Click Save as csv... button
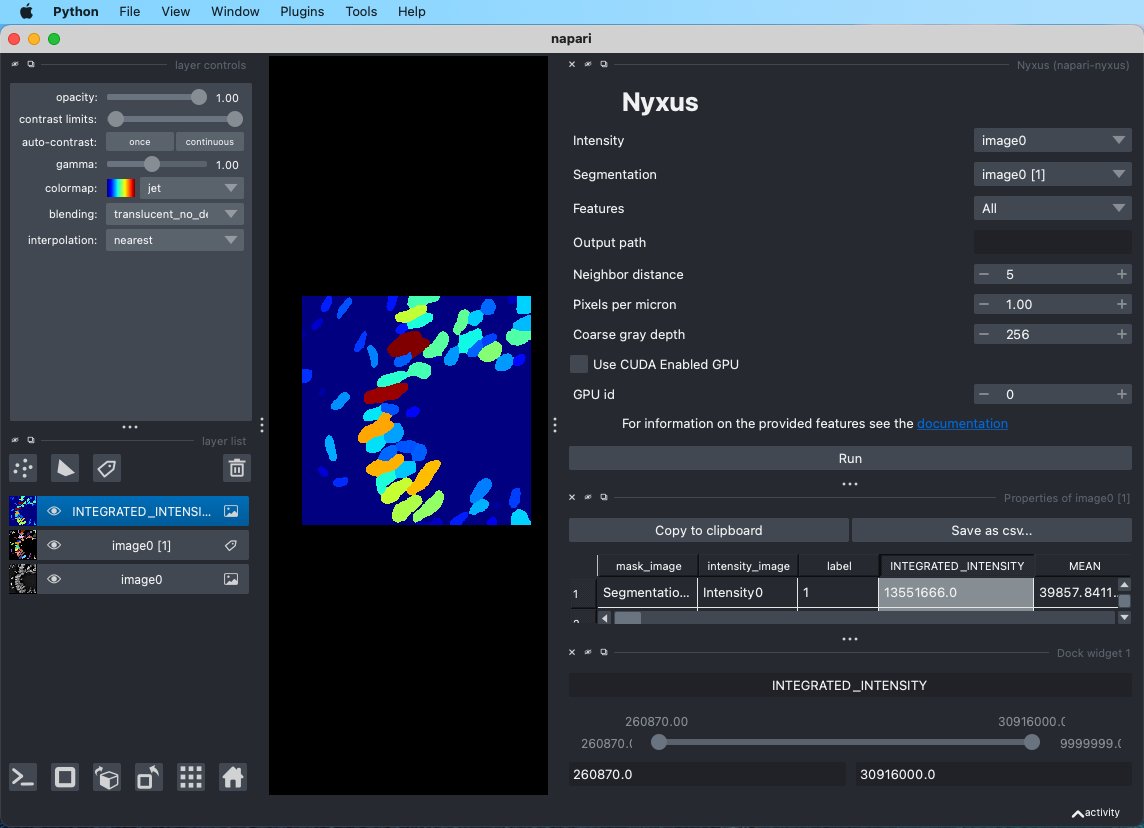Image resolution: width=1144 pixels, height=828 pixels. pyautogui.click(x=992, y=530)
